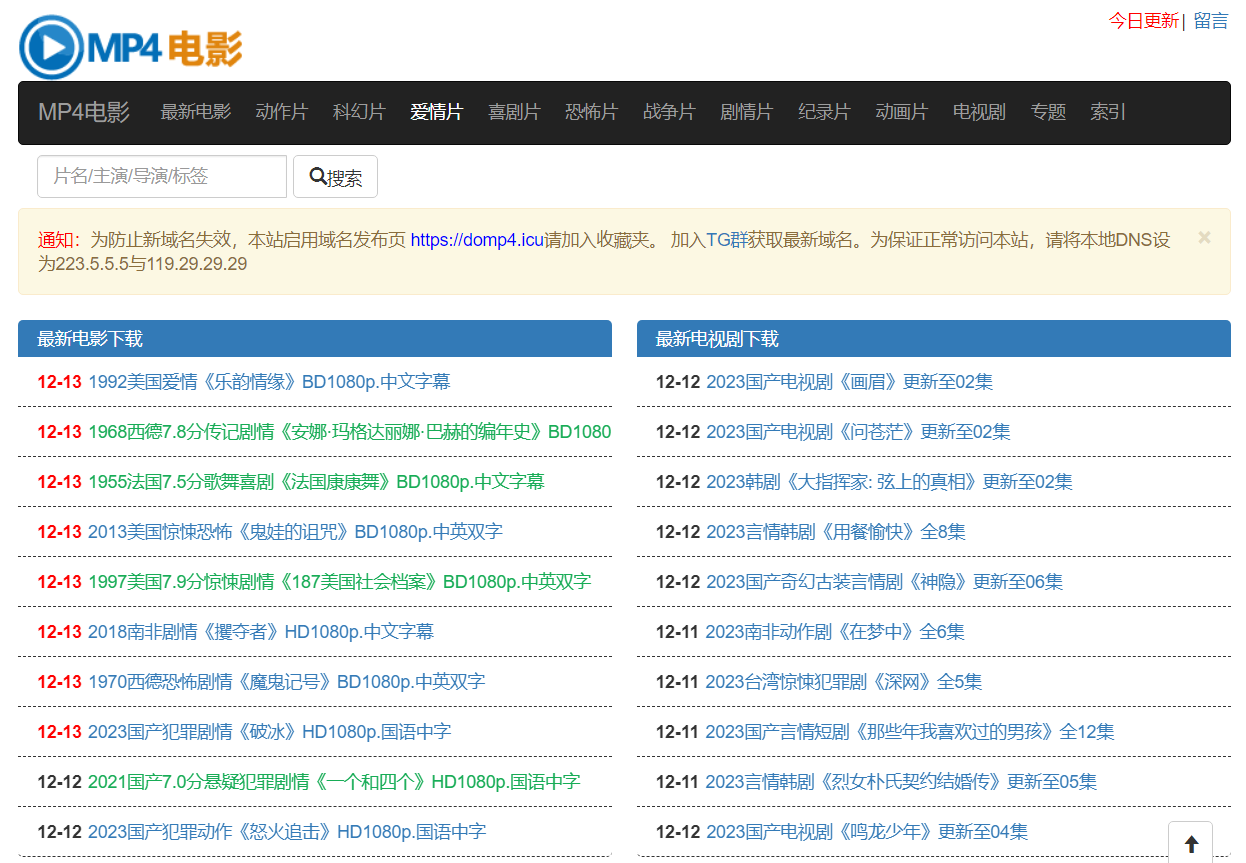Click the back-to-top arrow icon
Screen dimensions: 1246x863
1190,841
